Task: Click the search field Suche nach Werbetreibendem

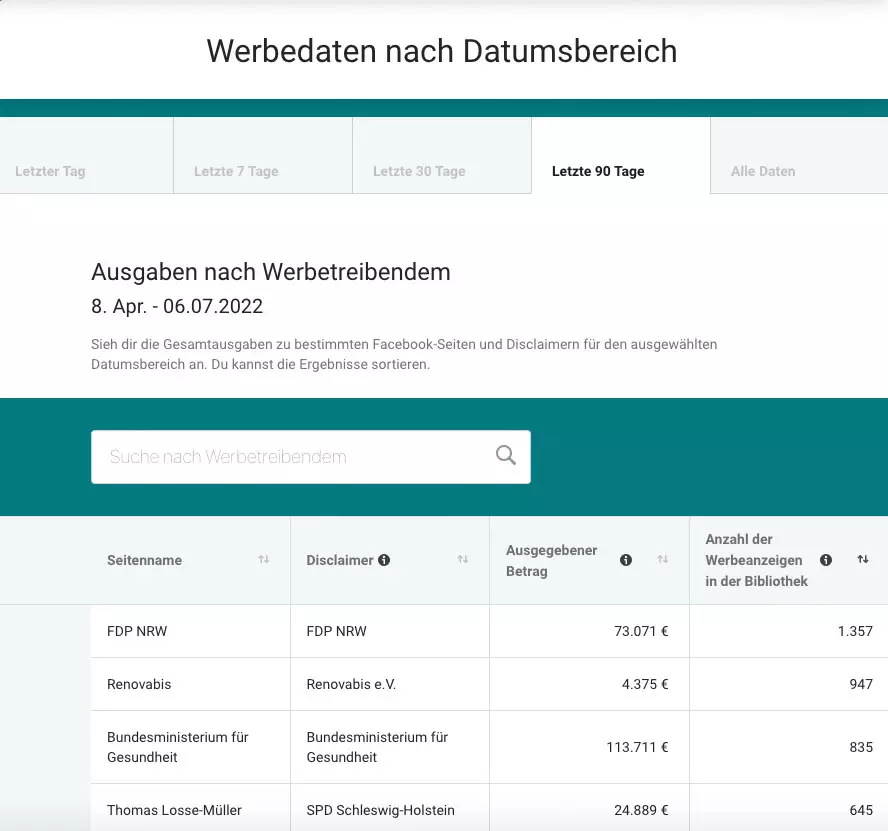Action: pos(311,457)
